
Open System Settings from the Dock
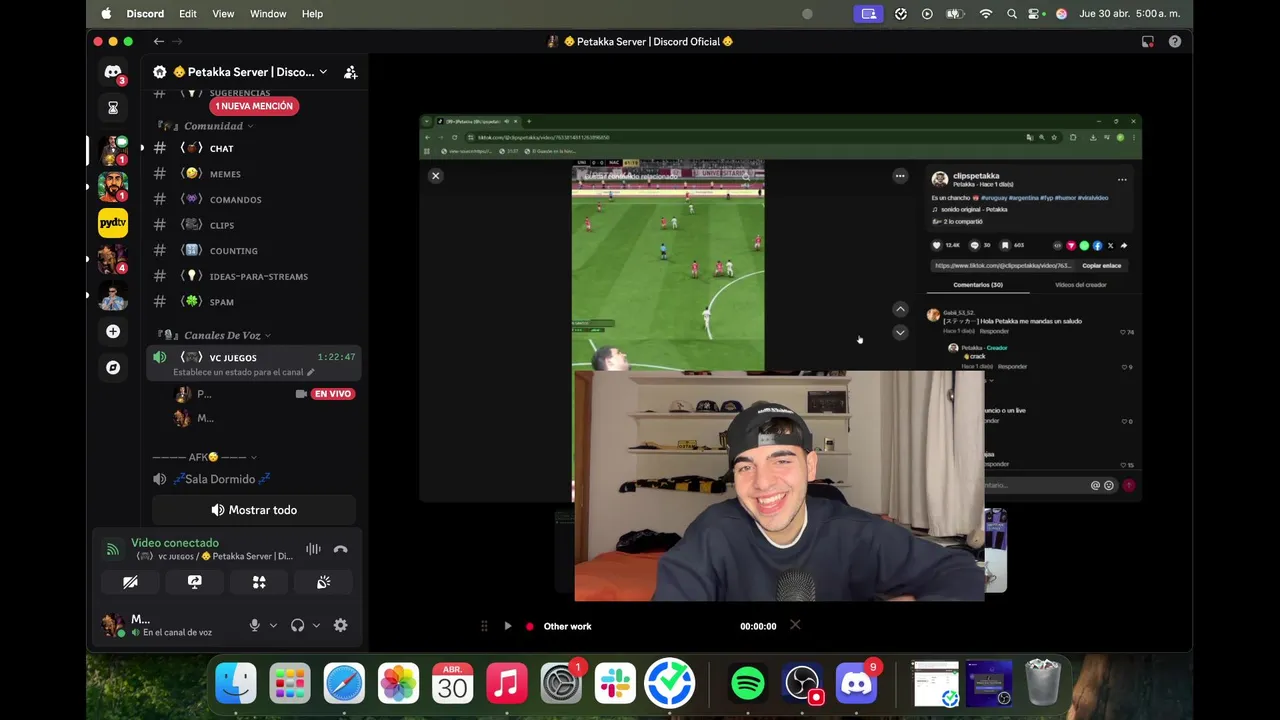click(561, 684)
